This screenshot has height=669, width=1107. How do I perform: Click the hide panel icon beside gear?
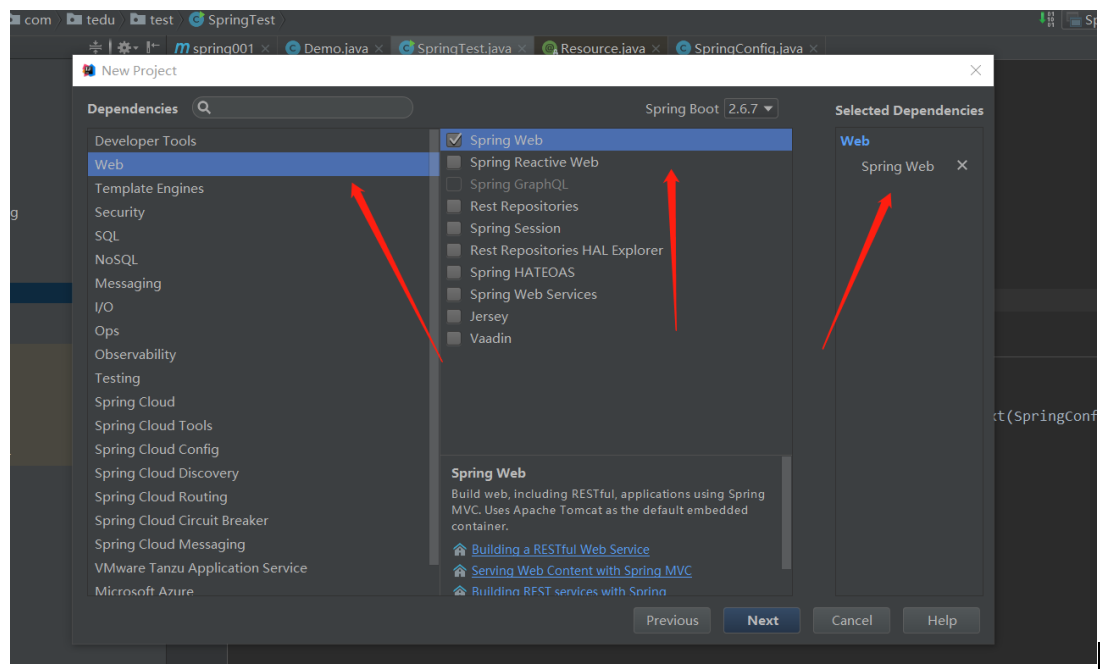[152, 47]
